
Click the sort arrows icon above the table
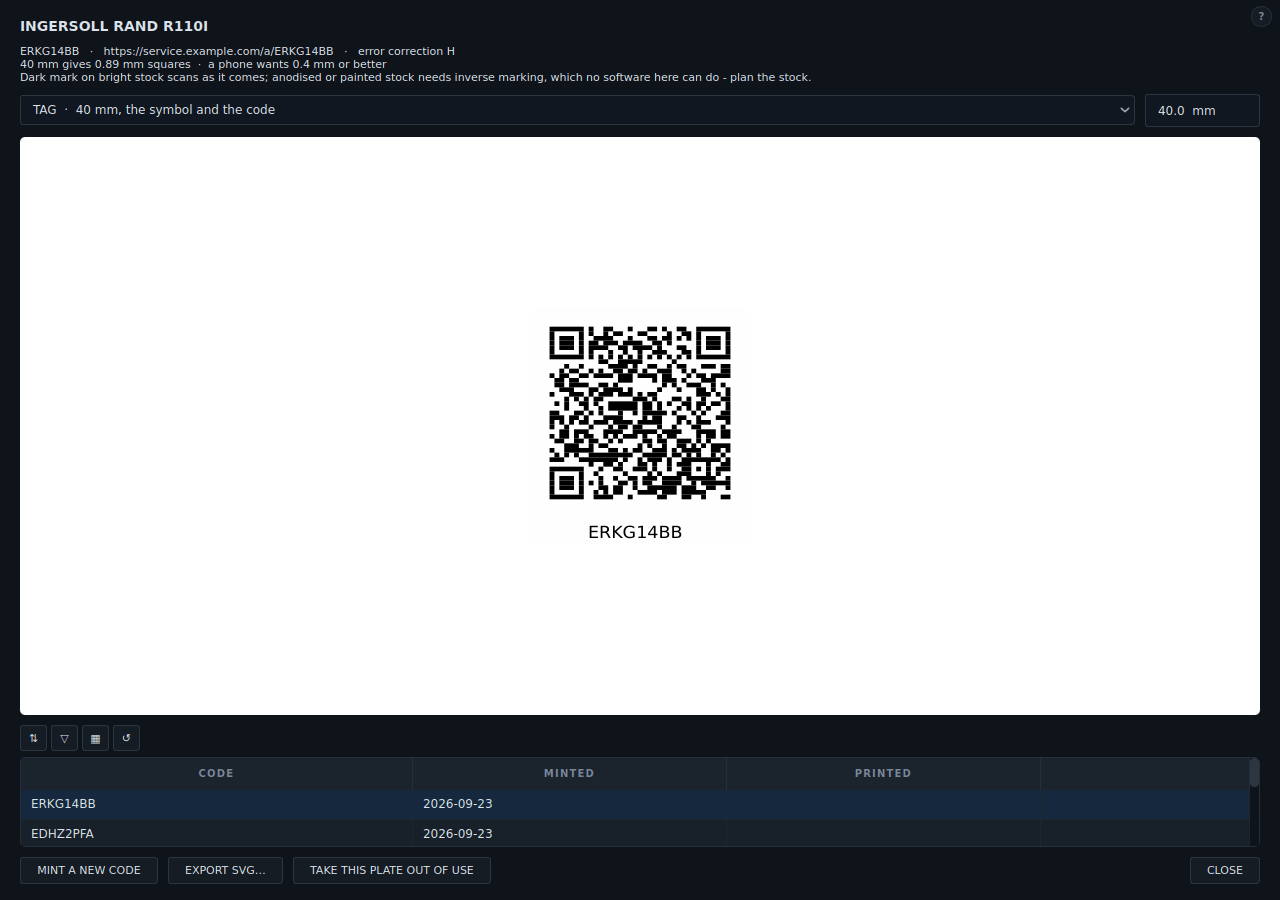point(33,738)
